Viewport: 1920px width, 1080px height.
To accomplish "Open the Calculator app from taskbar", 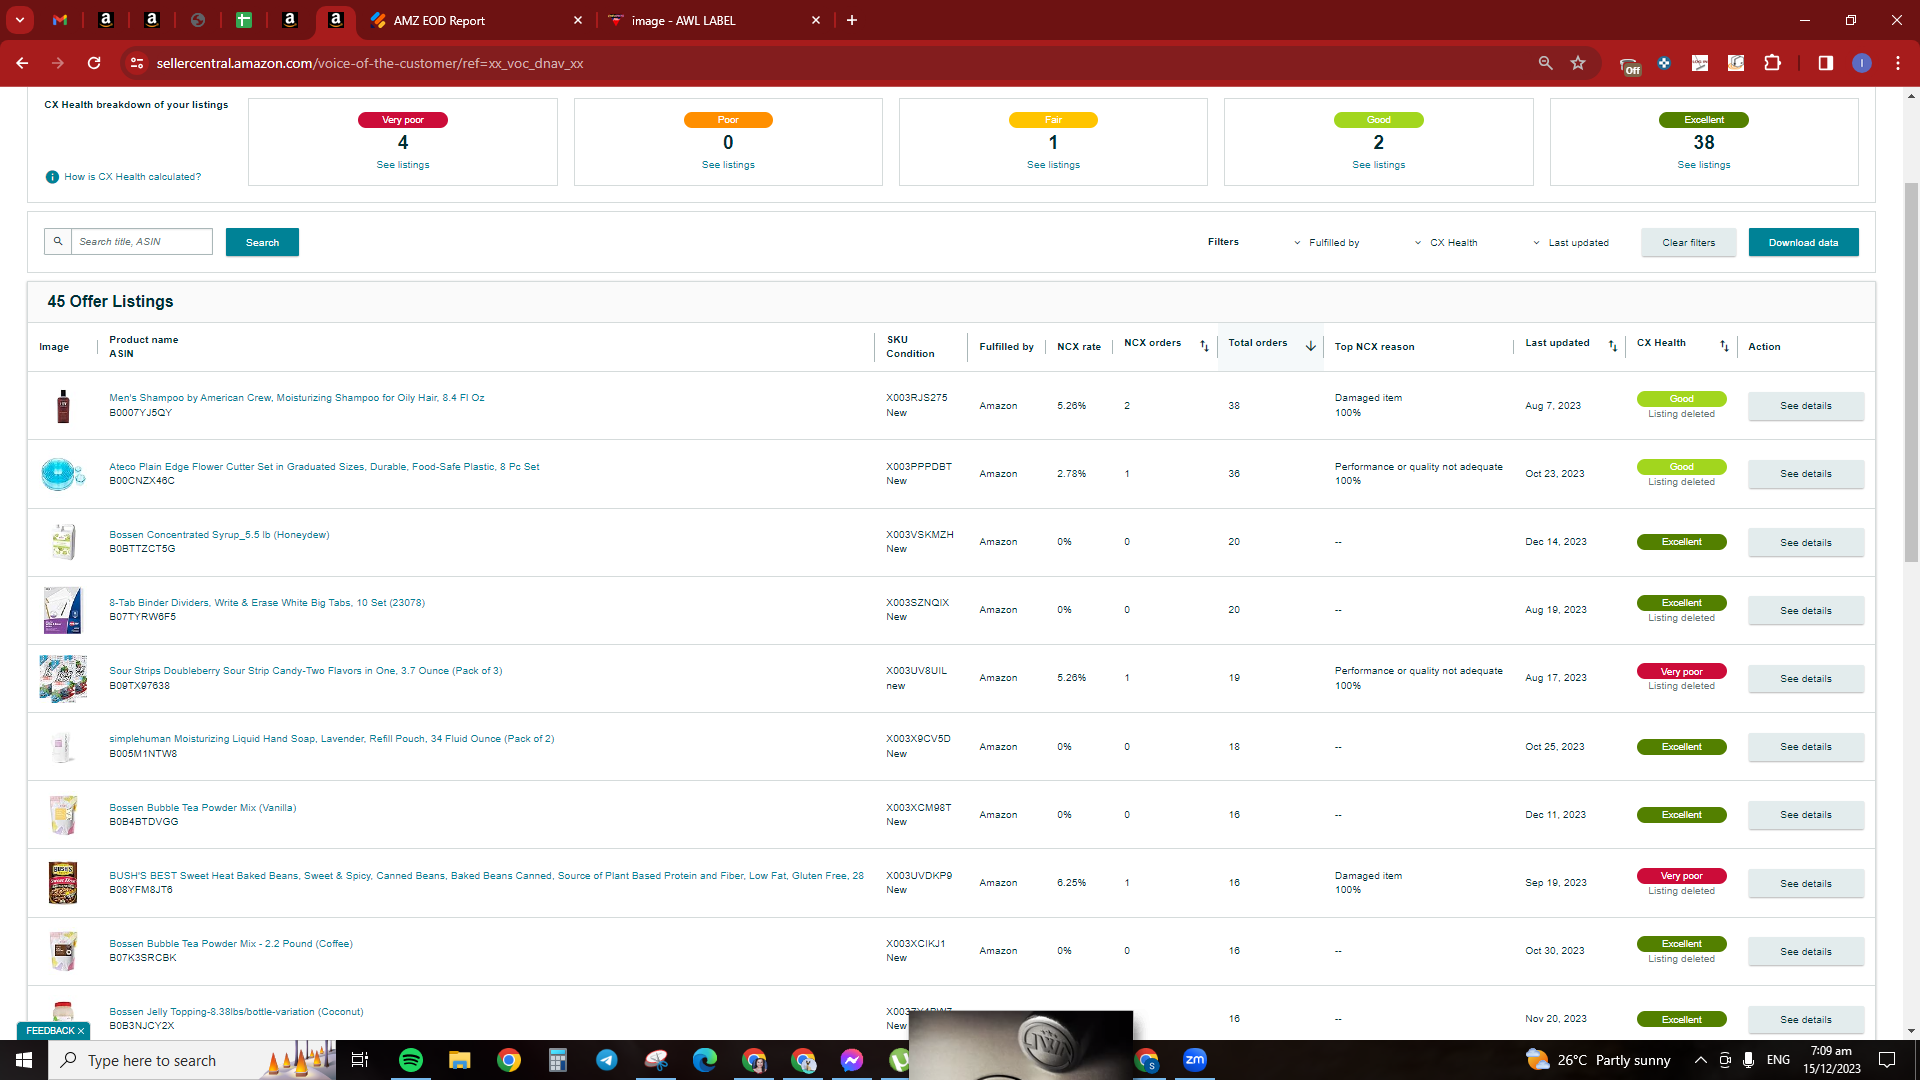I will tap(557, 1060).
